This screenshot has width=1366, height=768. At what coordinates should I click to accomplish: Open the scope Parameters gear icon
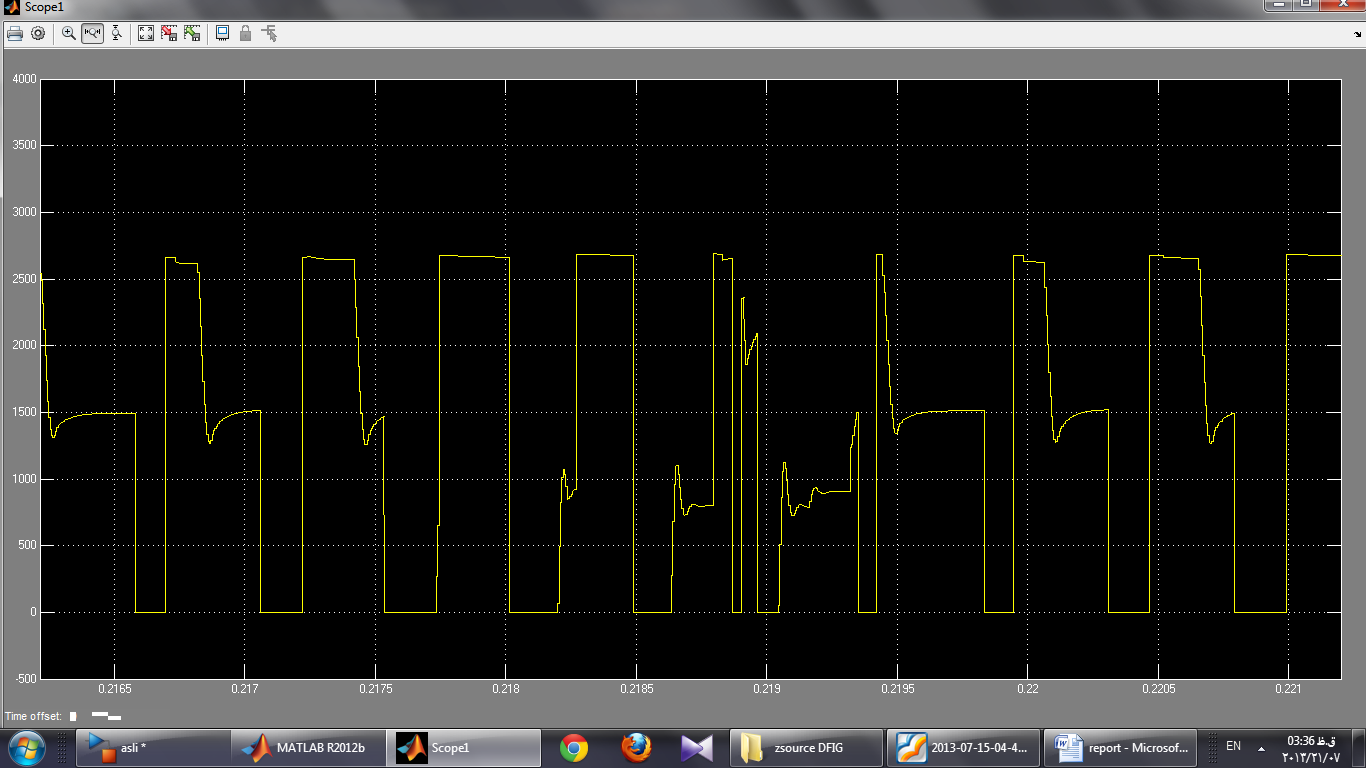(x=38, y=33)
